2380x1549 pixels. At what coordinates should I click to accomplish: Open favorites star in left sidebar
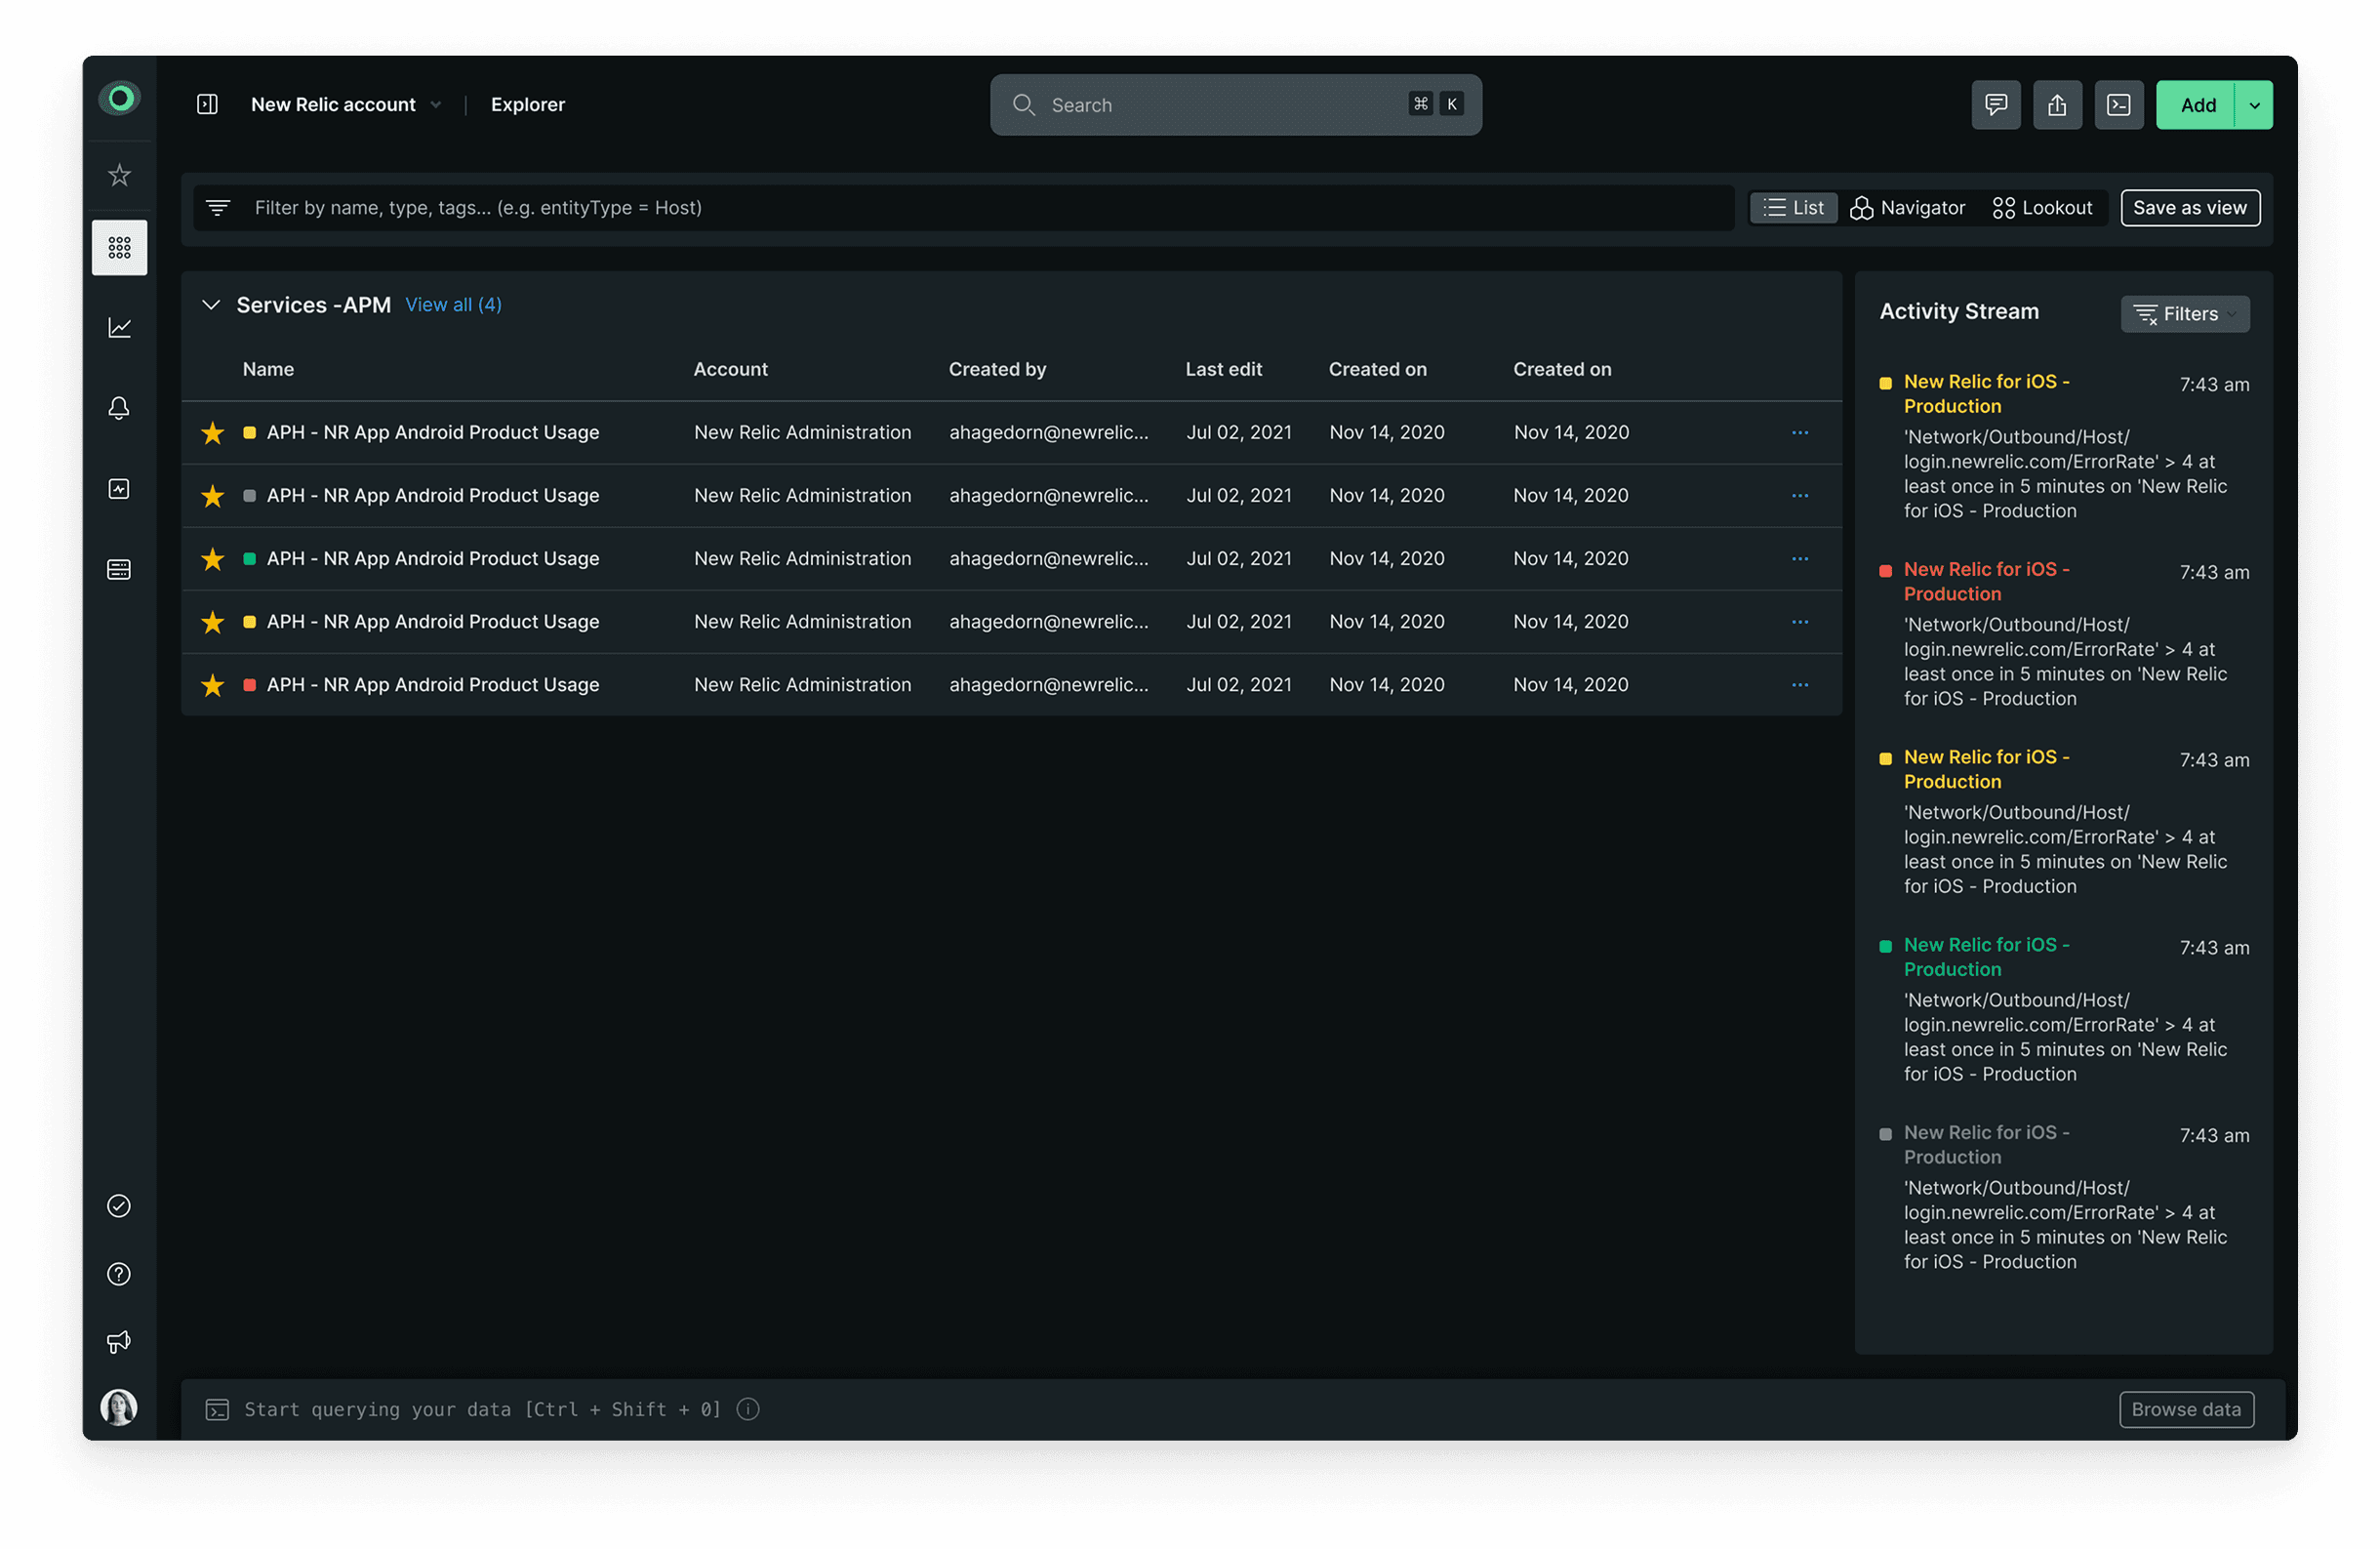tap(119, 175)
